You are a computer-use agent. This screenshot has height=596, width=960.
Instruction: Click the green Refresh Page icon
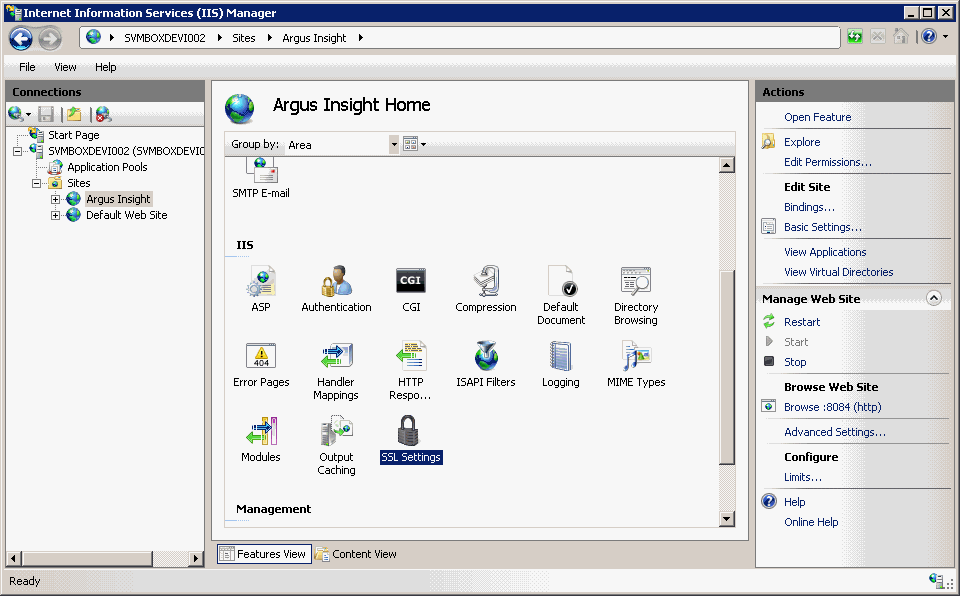tap(855, 37)
